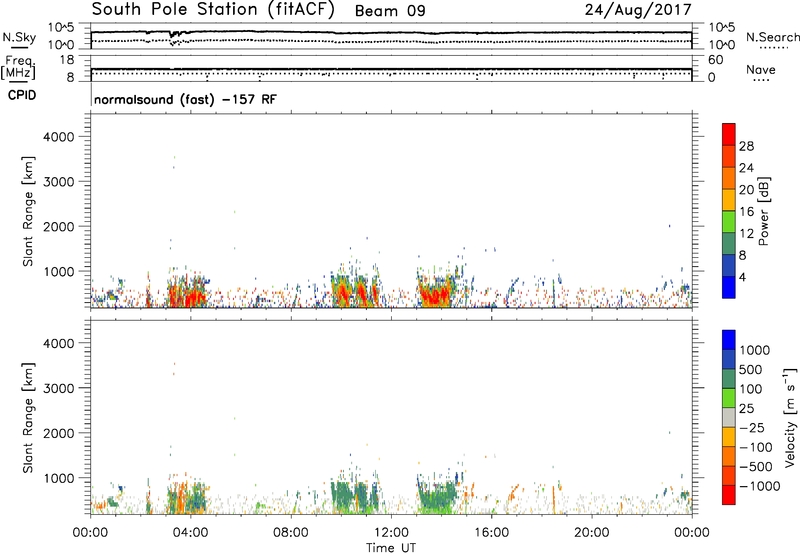Click 'normalsound (fast) -157 RF' text
This screenshot has width=800, height=554.
(185, 99)
